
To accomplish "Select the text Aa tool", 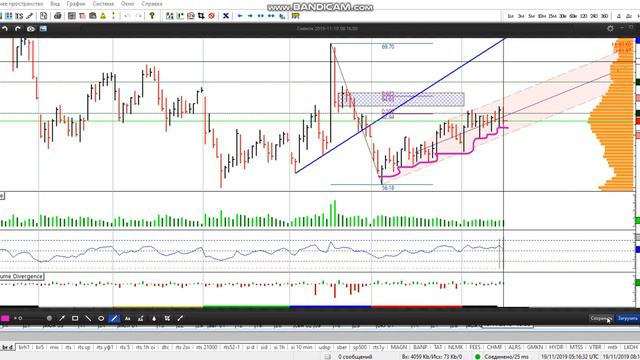I will point(127,318).
